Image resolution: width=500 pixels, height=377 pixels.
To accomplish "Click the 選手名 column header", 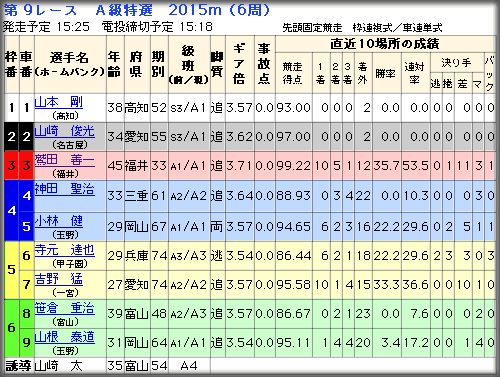I will click(70, 65).
